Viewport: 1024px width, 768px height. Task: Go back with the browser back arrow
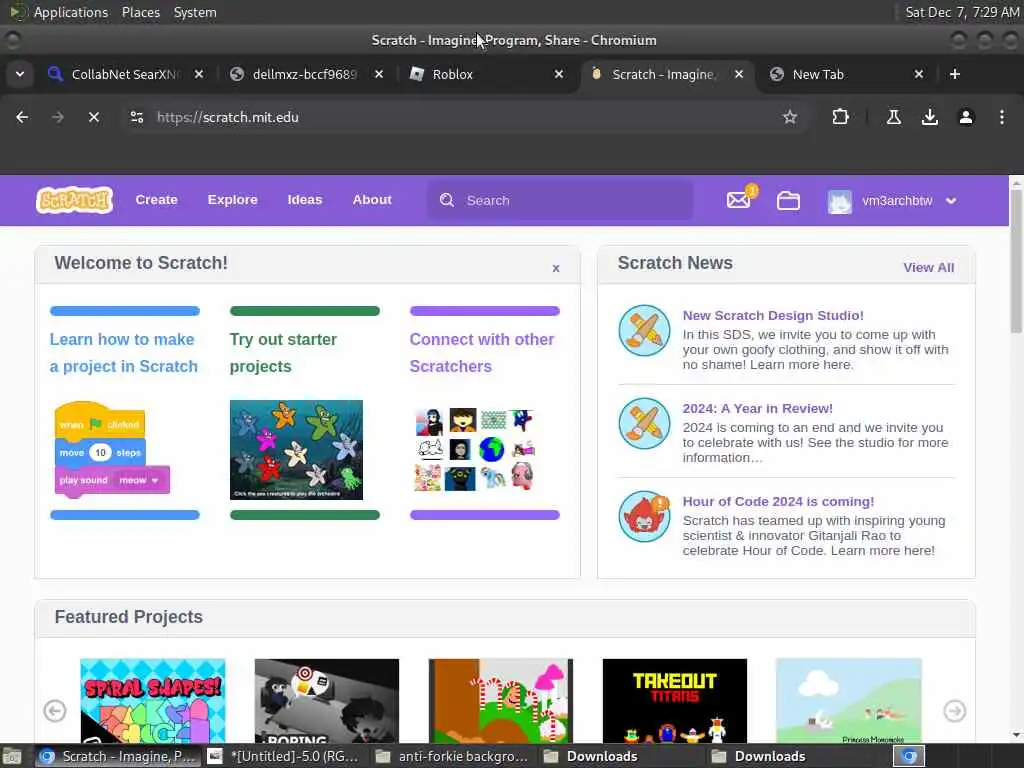click(x=22, y=117)
